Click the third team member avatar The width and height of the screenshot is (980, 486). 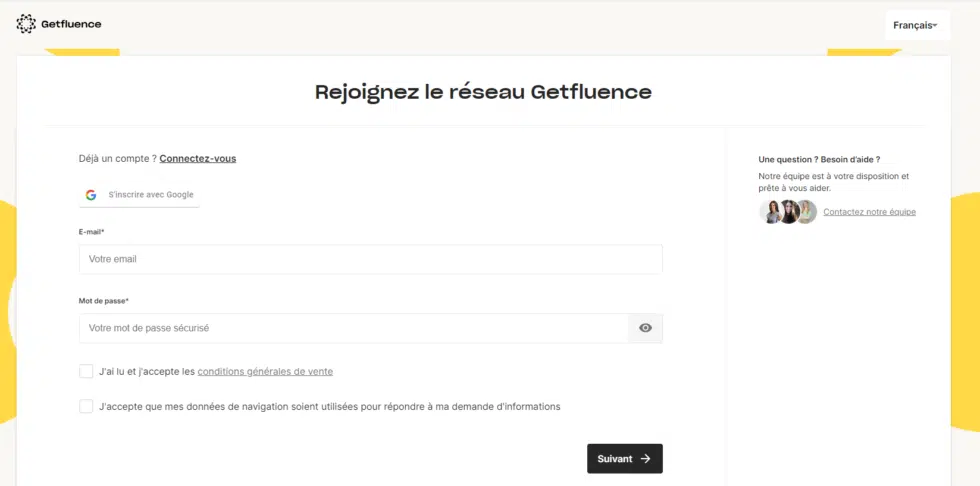[807, 212]
